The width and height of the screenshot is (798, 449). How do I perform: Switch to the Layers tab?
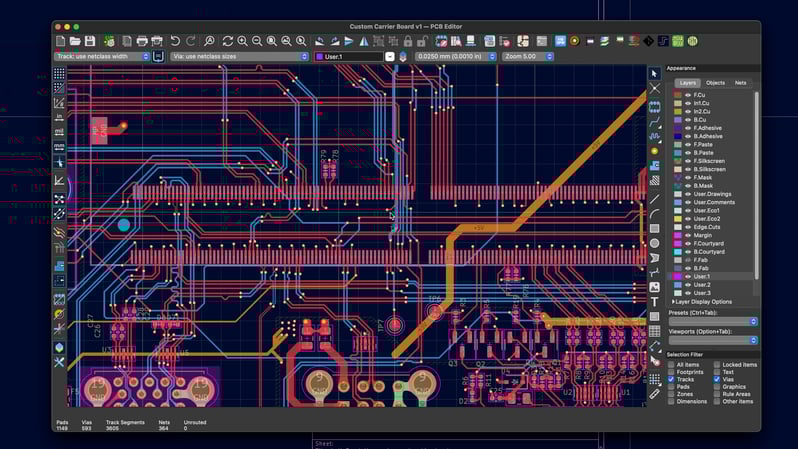click(x=688, y=83)
